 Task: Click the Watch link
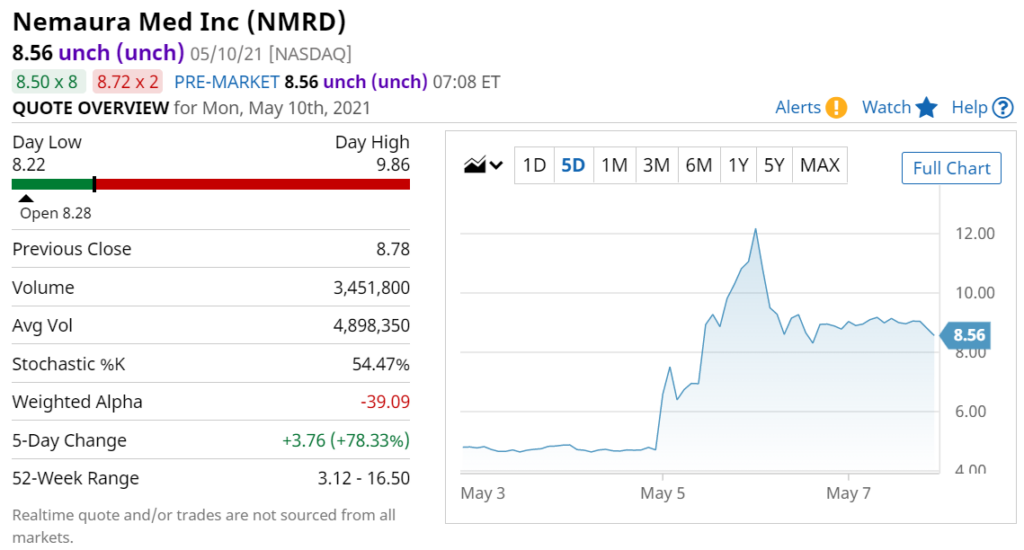pos(886,108)
